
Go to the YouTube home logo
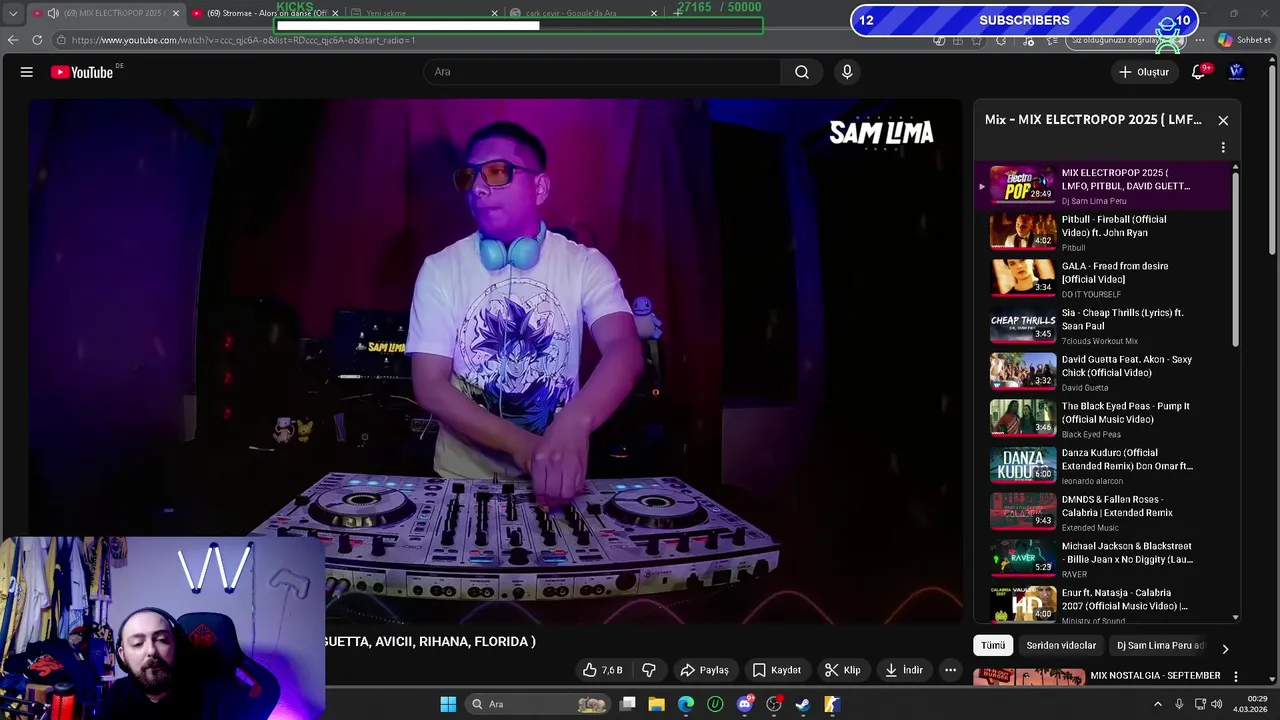[x=83, y=72]
